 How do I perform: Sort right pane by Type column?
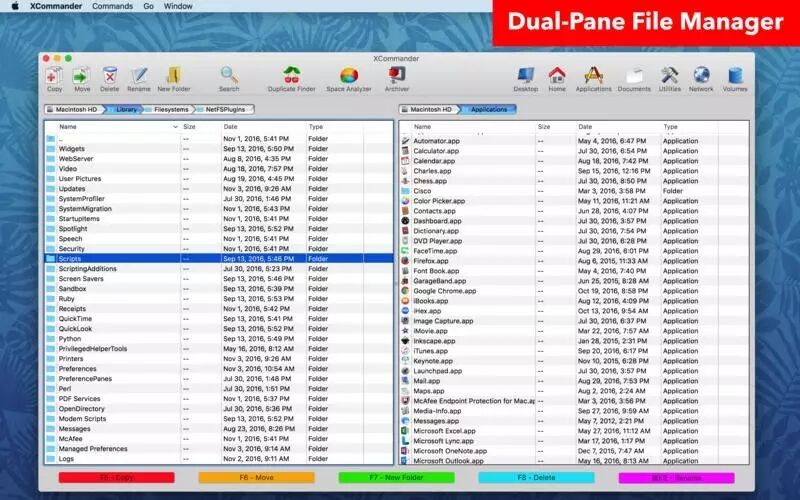pos(690,127)
